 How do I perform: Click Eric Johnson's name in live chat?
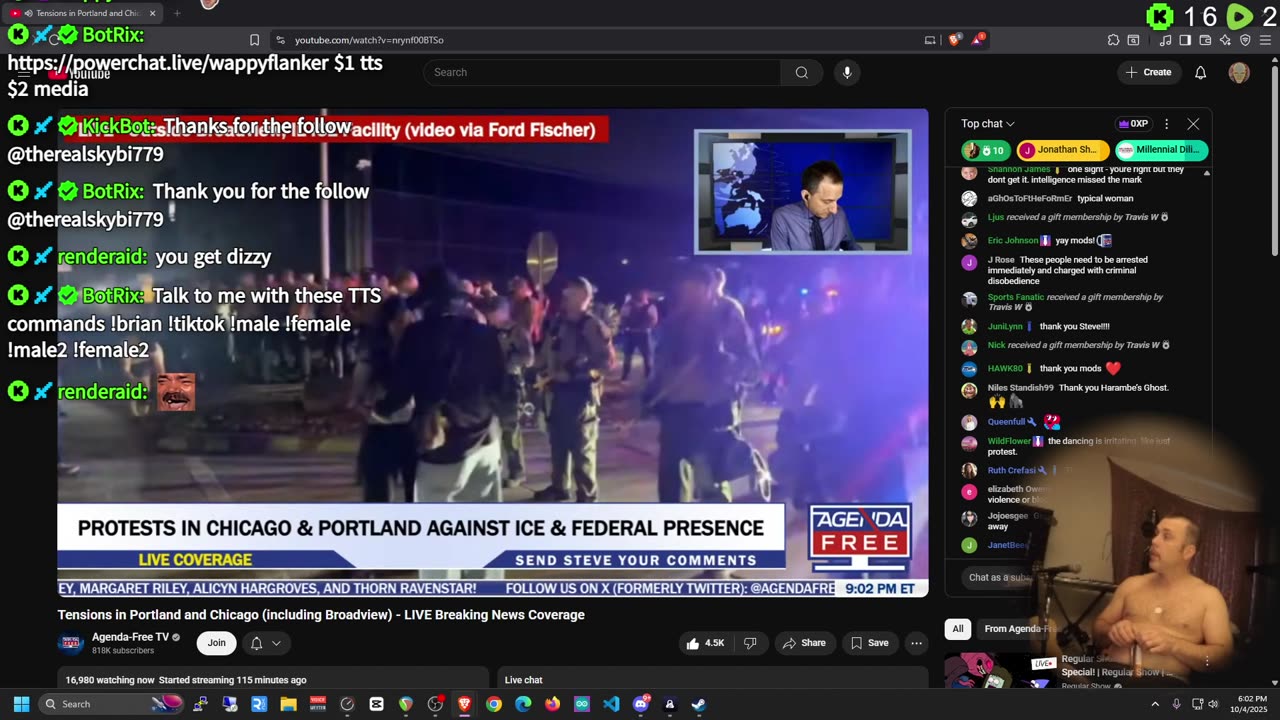[x=1013, y=240]
